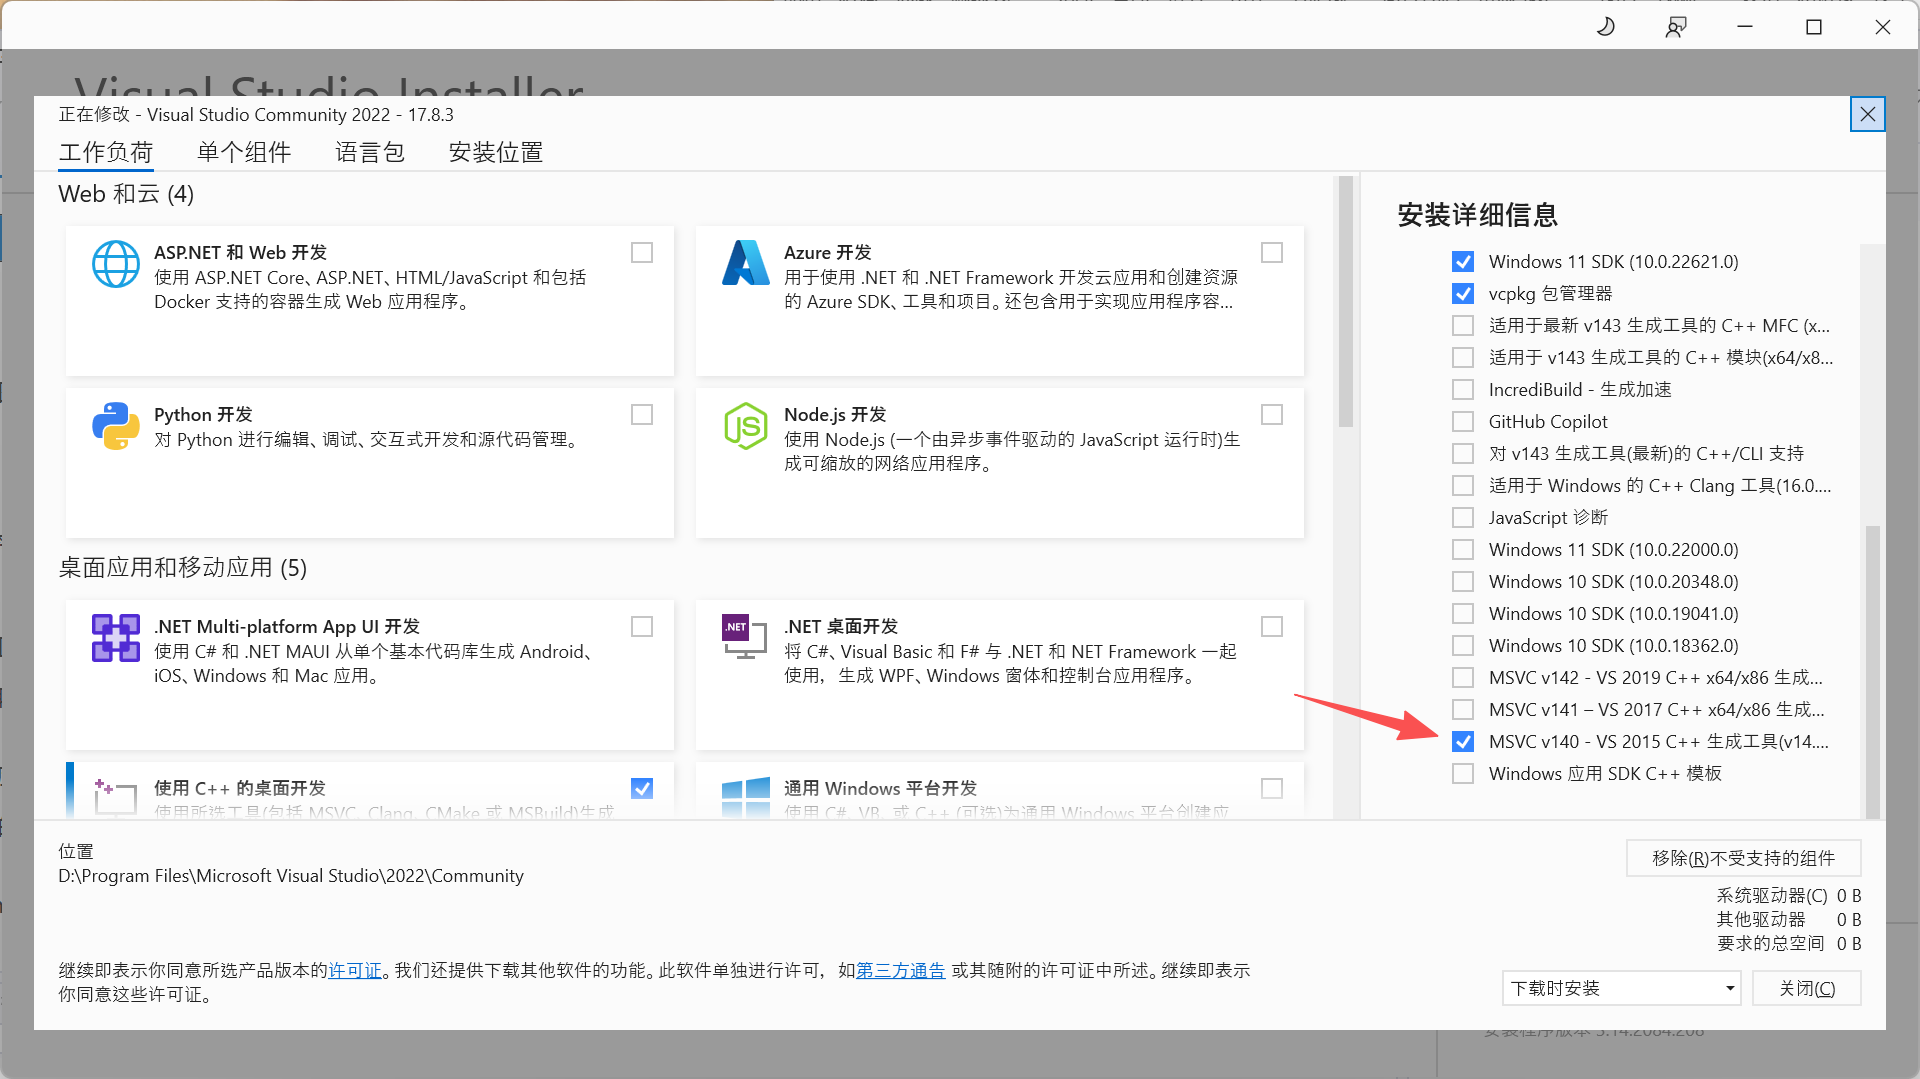Open the feedback icon in title bar
This screenshot has height=1079, width=1920.
1676,27
